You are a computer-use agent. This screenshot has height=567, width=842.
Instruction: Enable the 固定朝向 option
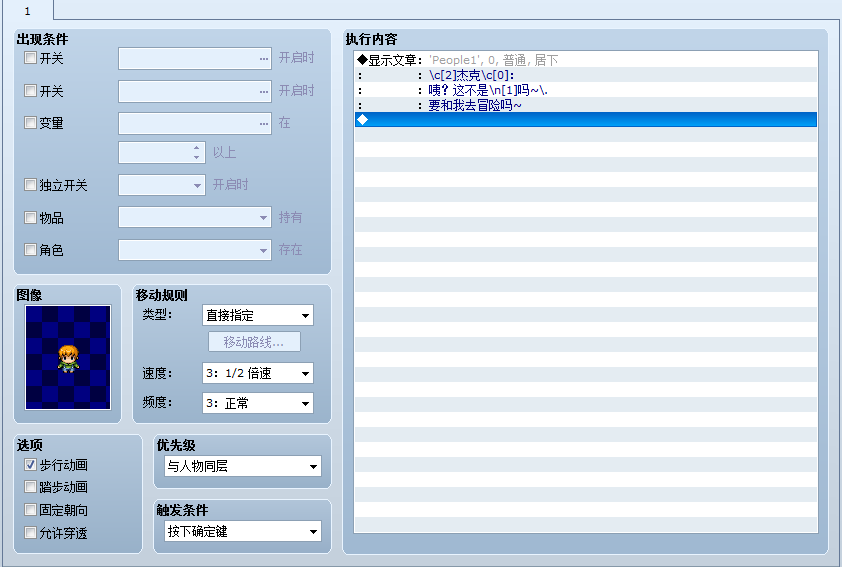[x=31, y=510]
